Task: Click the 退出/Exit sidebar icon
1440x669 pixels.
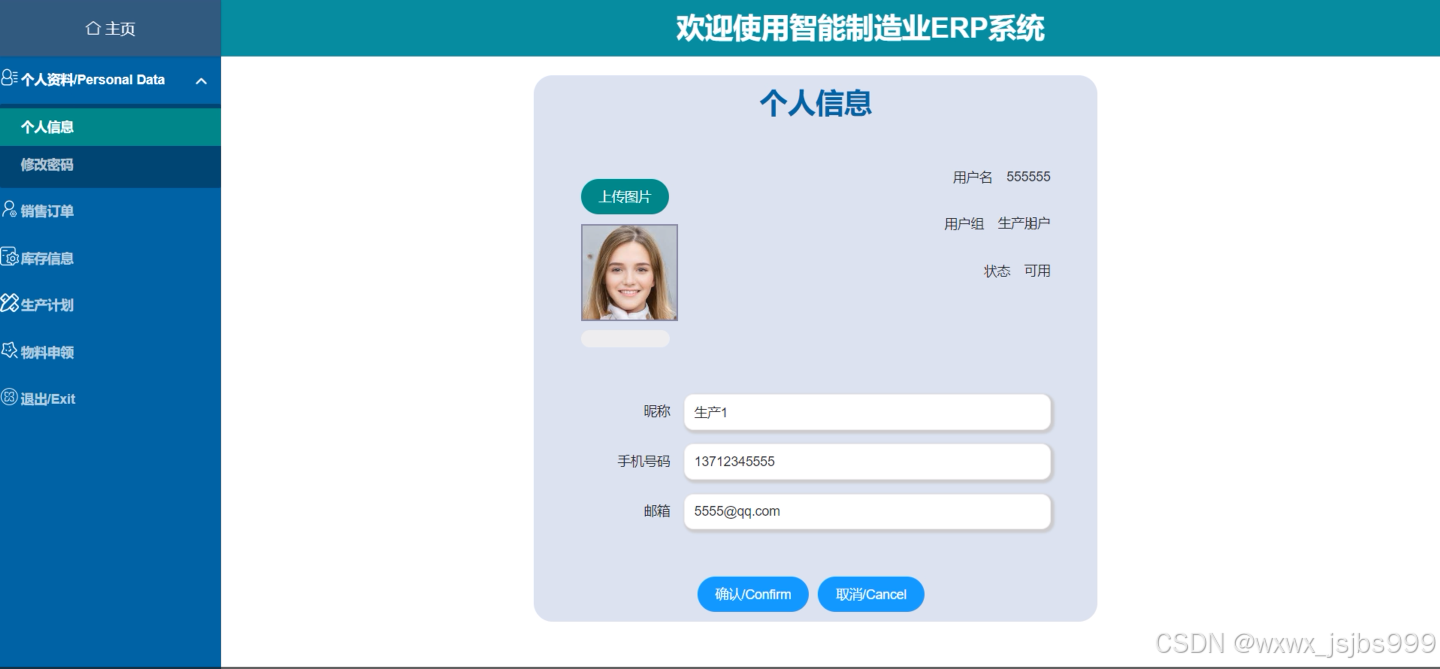Action: [x=9, y=397]
